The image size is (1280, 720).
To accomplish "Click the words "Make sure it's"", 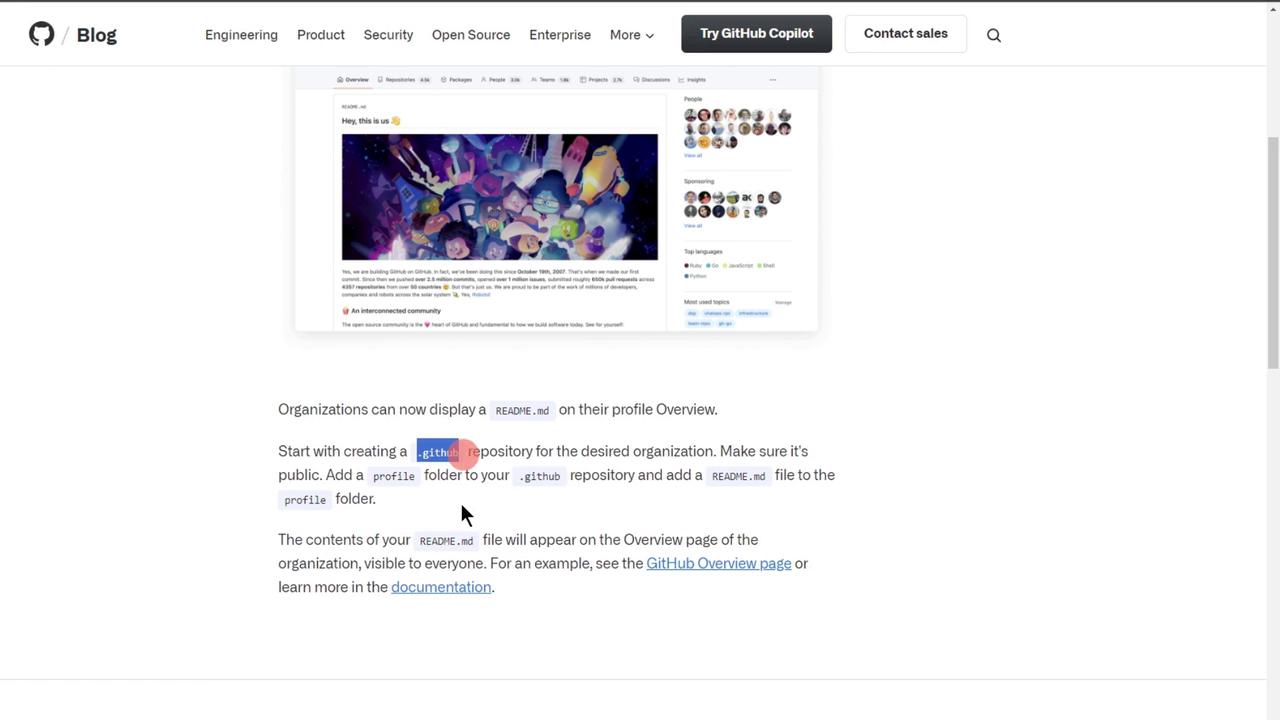I will pyautogui.click(x=764, y=451).
